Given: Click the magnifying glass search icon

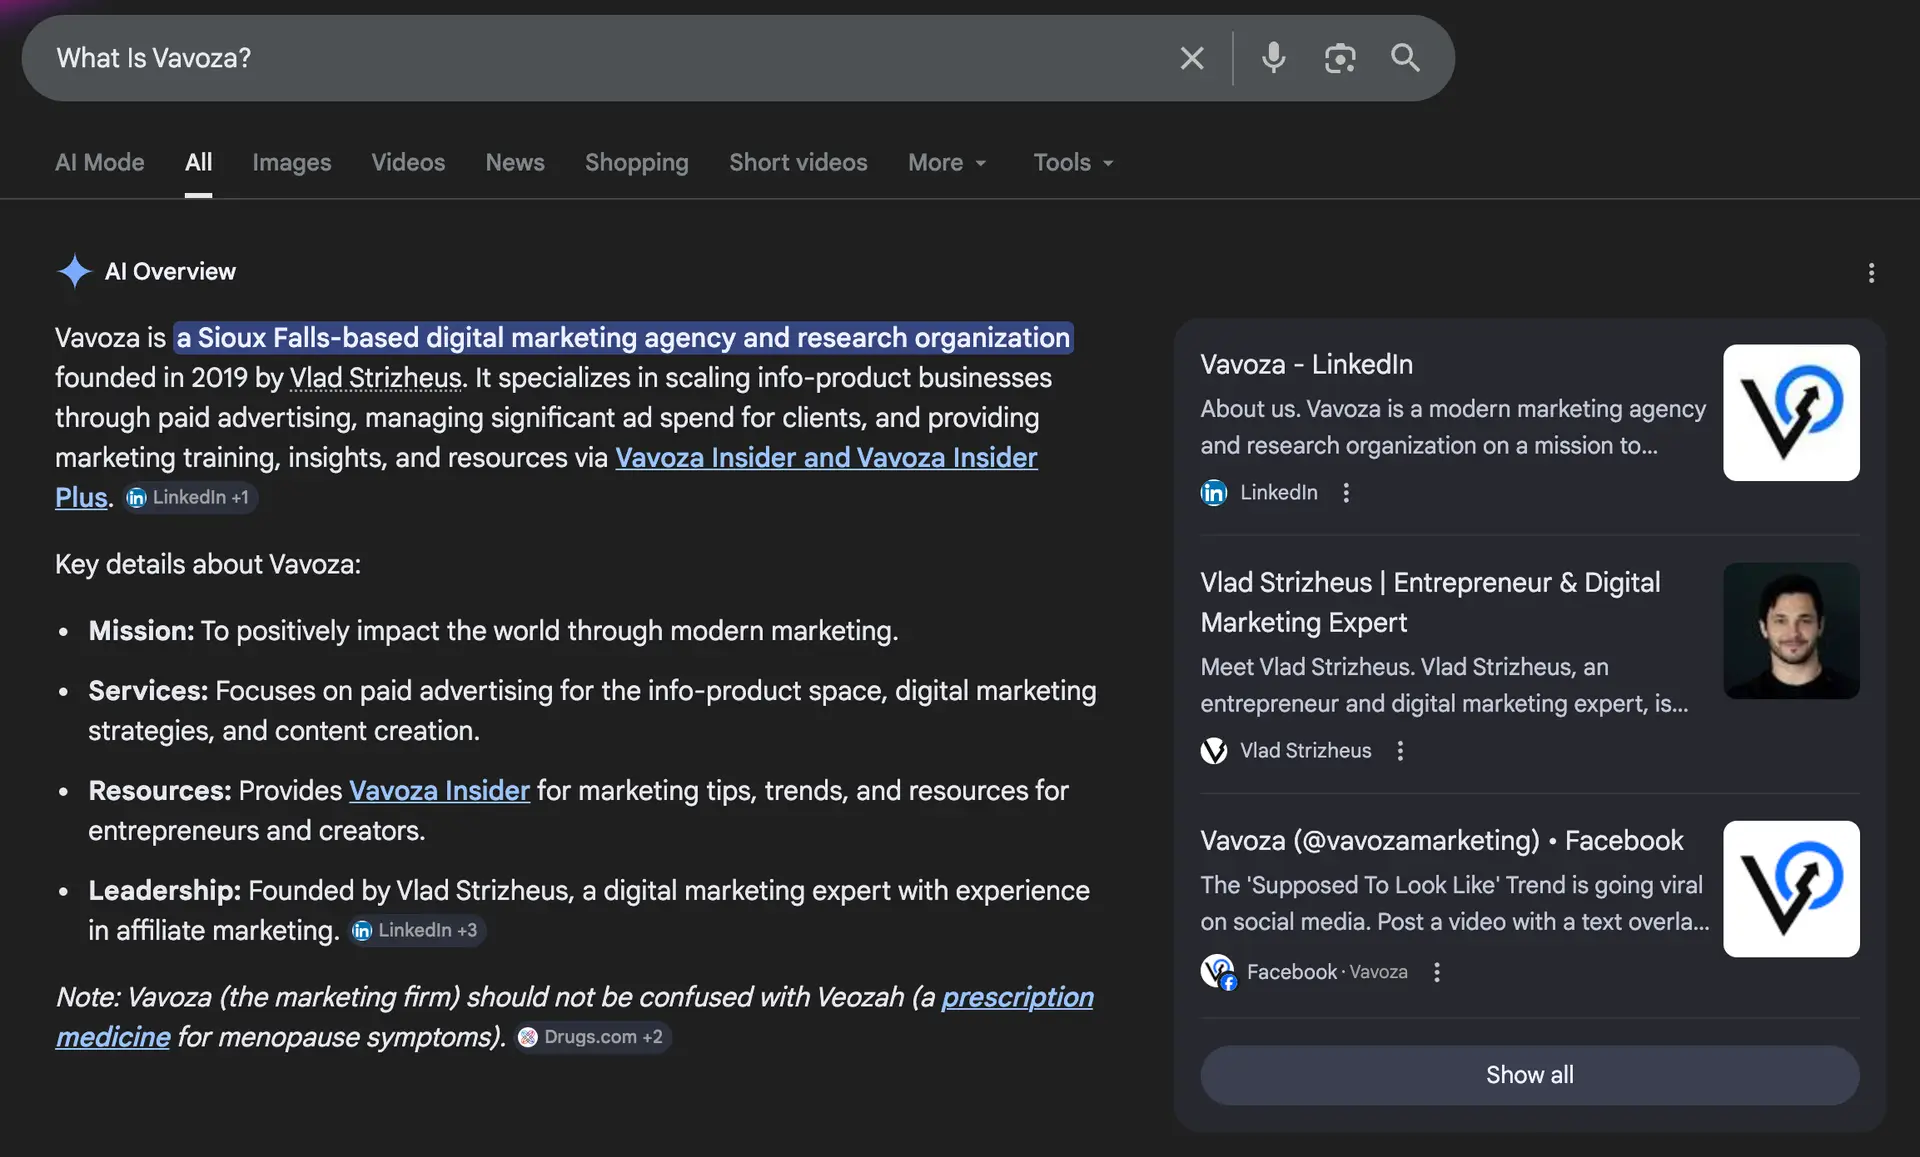Looking at the screenshot, I should pyautogui.click(x=1405, y=58).
